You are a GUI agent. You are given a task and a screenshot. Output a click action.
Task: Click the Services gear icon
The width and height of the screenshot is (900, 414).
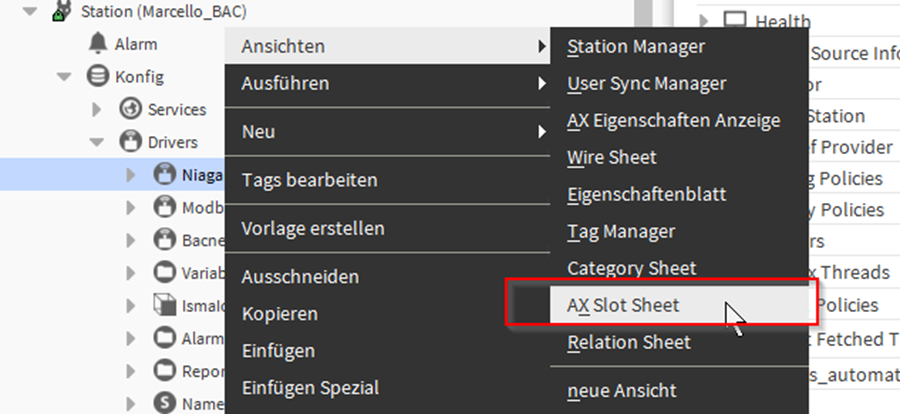point(130,109)
